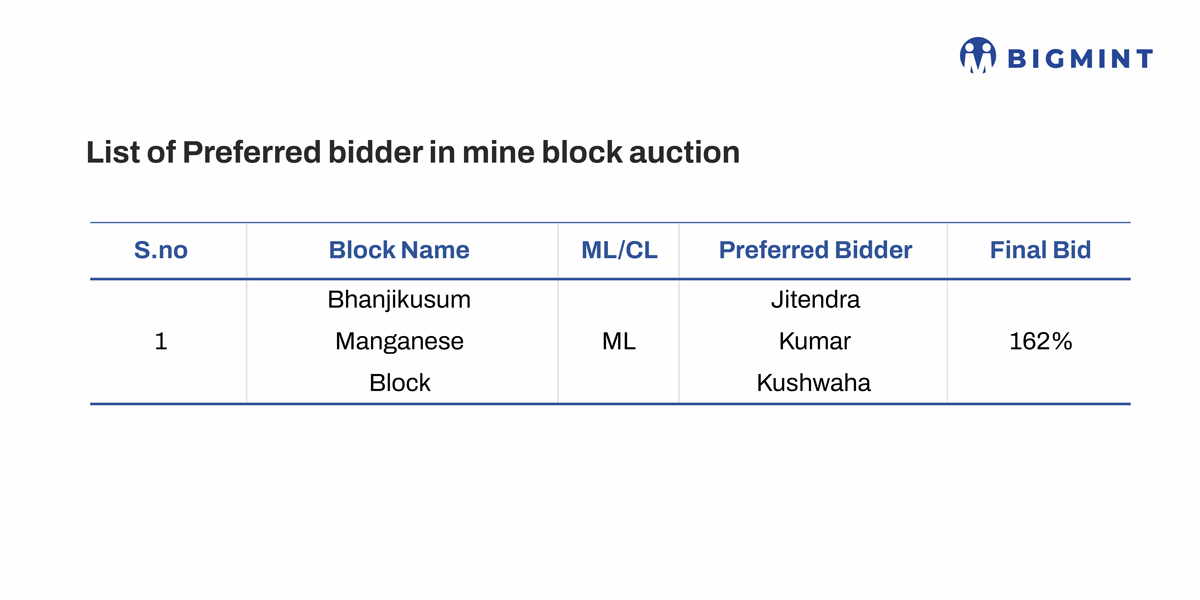
Task: Click the BigMint people logo icon
Action: [977, 56]
